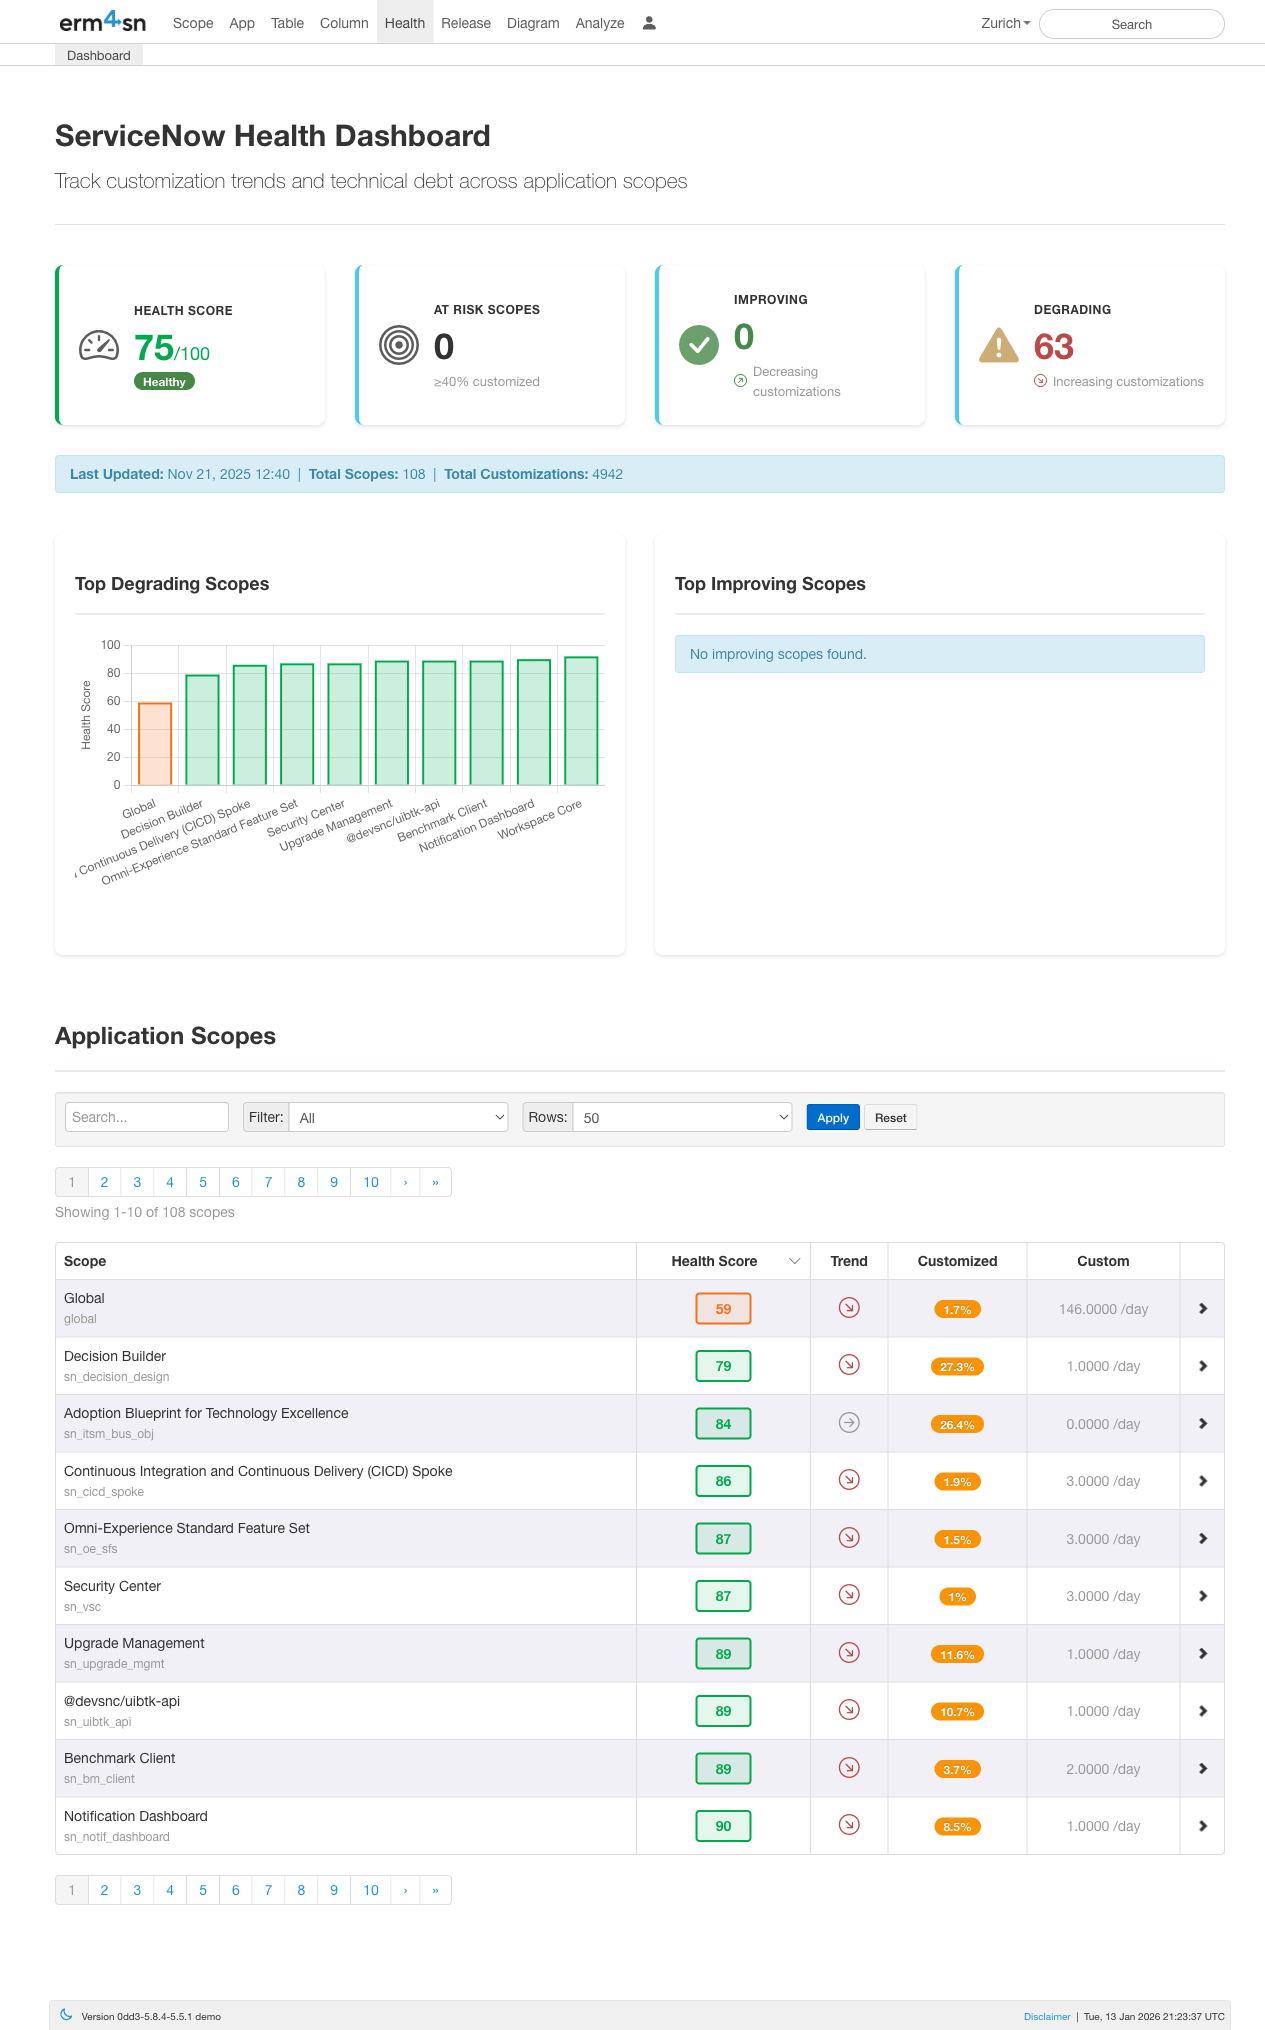This screenshot has width=1265, height=2030.
Task: Go to page 10 in bottom pagination
Action: coord(371,1890)
